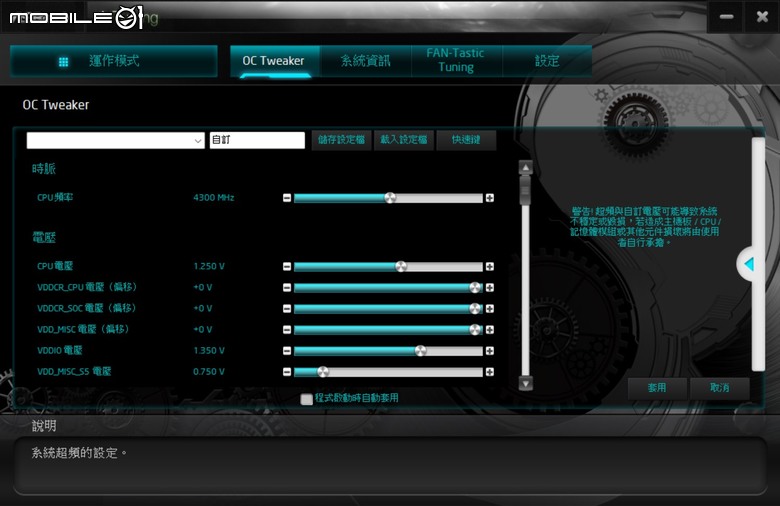The width and height of the screenshot is (780, 506).
Task: Open the 設定 tab
Action: coord(547,61)
